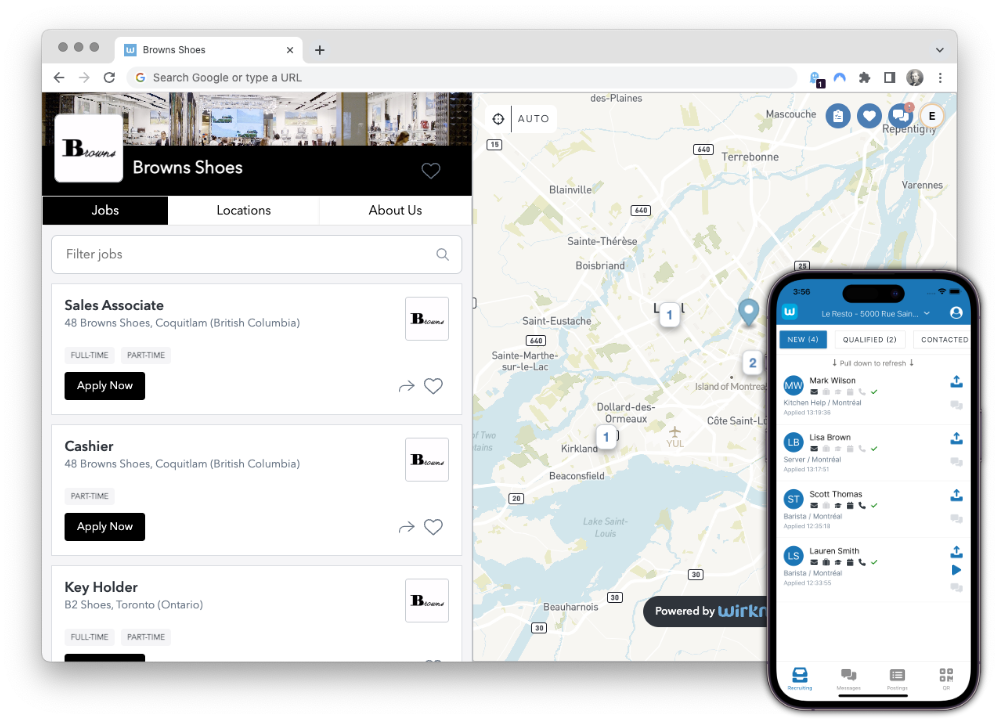1000x728 pixels.
Task: Click Mark Wilson's upload icon
Action: click(956, 381)
